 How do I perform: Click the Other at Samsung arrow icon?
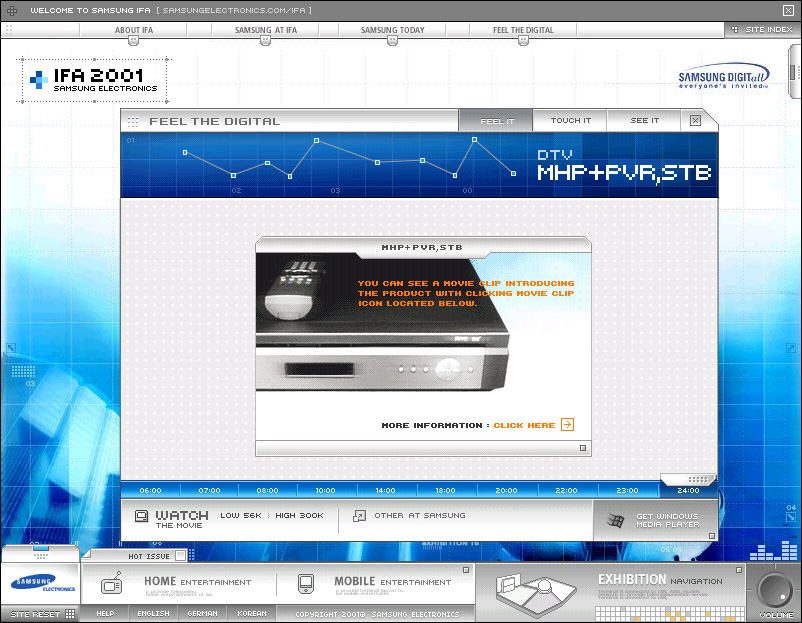[x=360, y=516]
